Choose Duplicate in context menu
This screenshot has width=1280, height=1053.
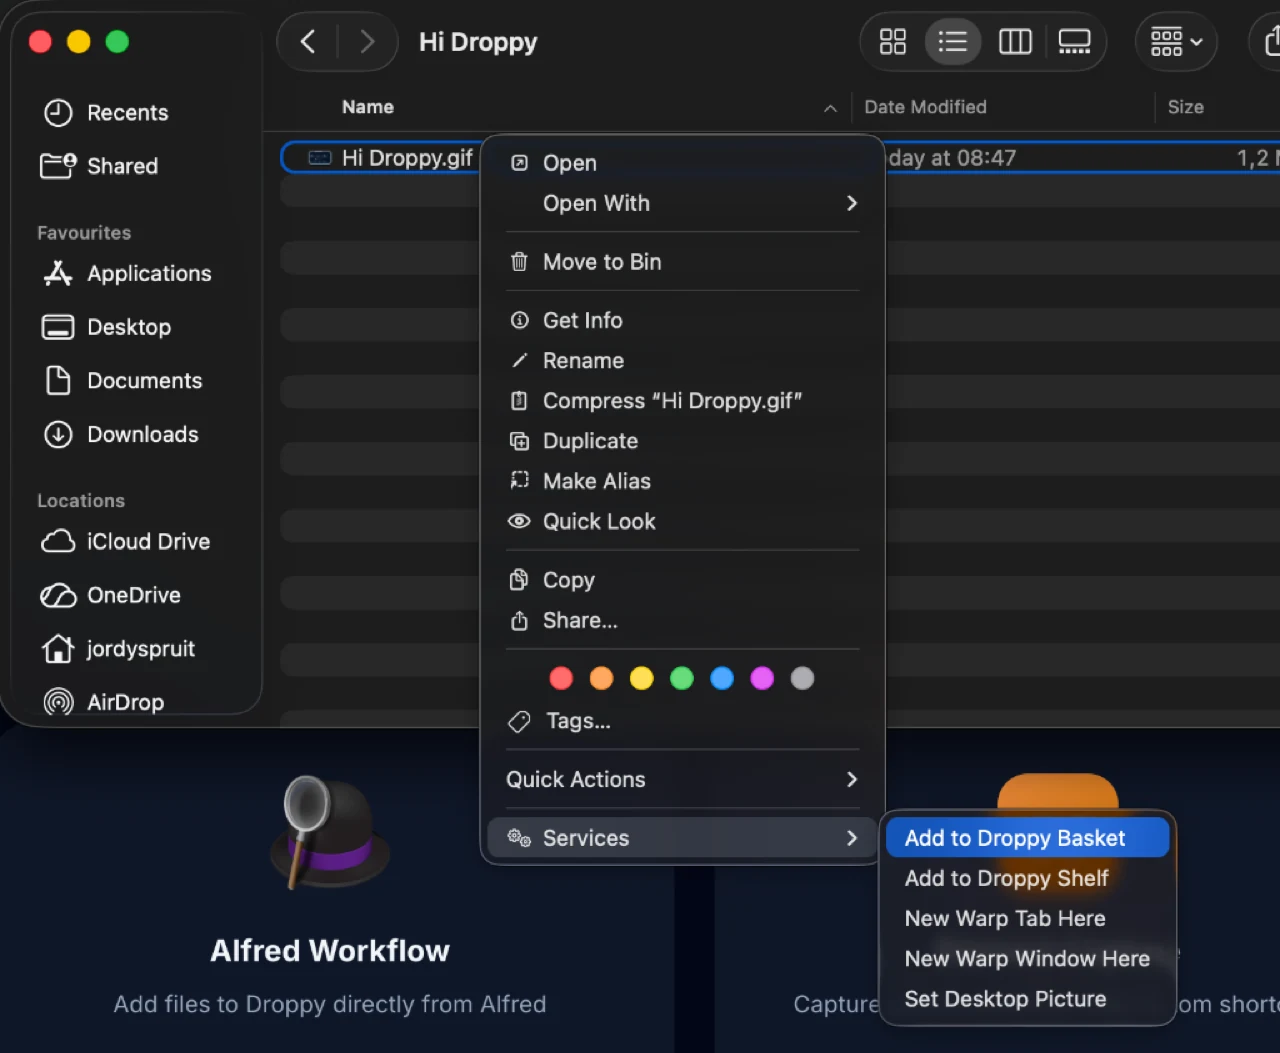pos(684,441)
